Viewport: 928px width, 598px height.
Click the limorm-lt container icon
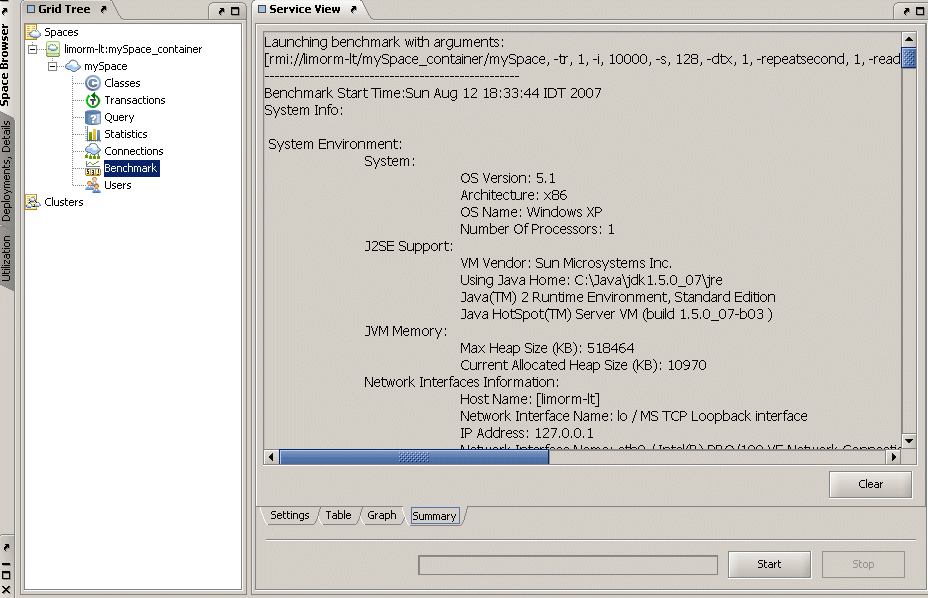(x=53, y=49)
